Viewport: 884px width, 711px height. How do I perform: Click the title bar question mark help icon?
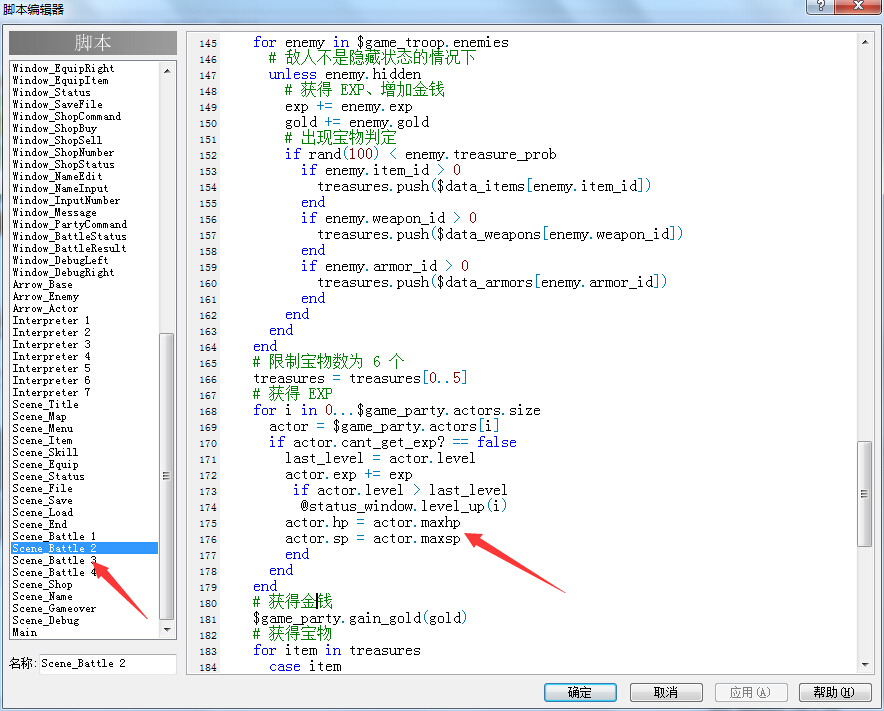(820, 6)
